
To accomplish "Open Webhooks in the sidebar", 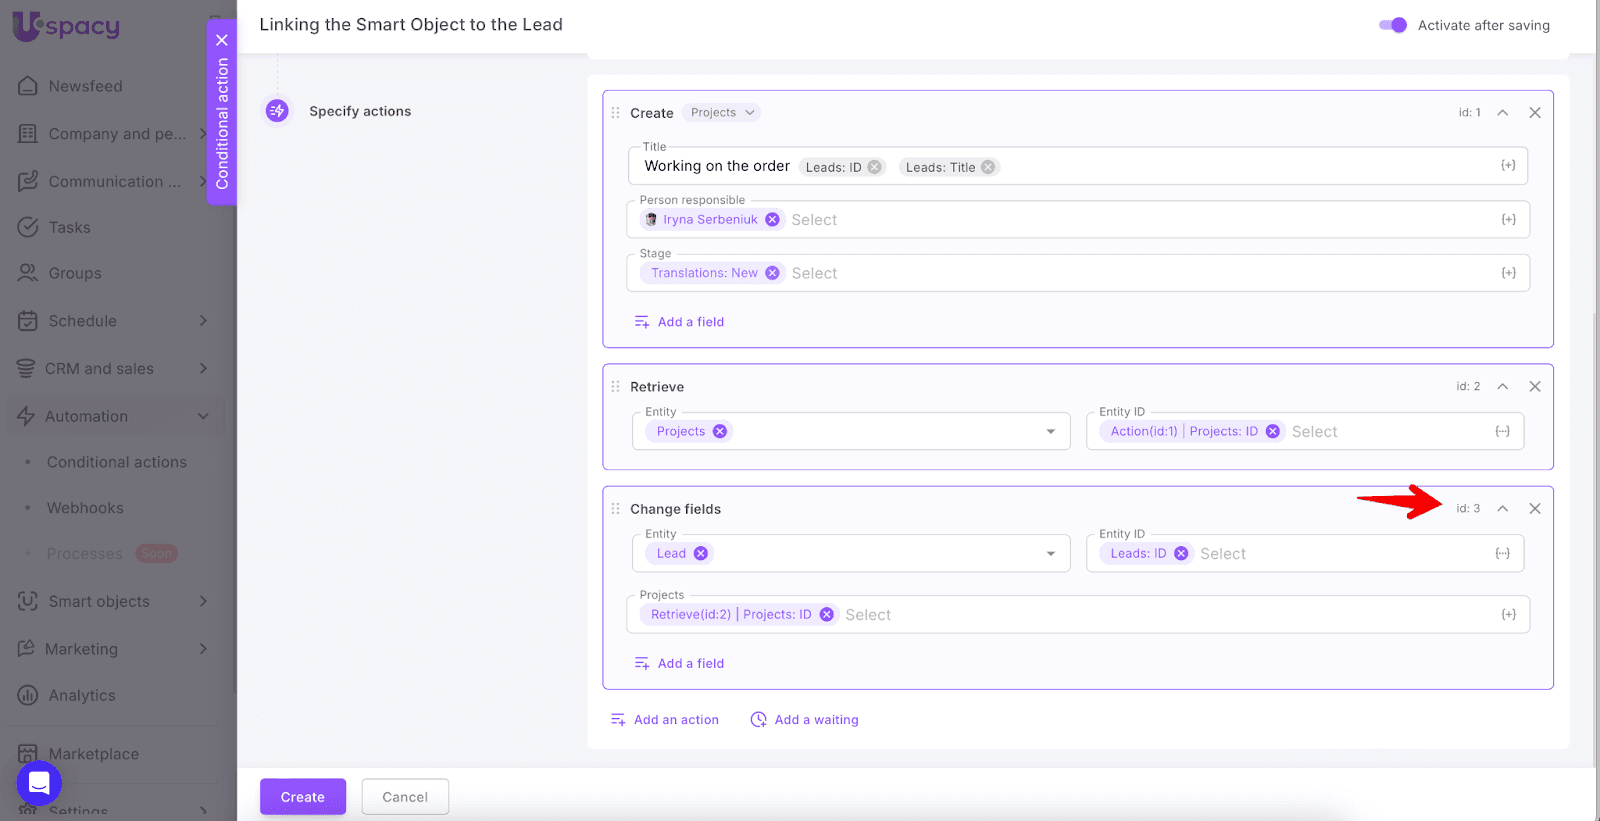I will (x=85, y=508).
